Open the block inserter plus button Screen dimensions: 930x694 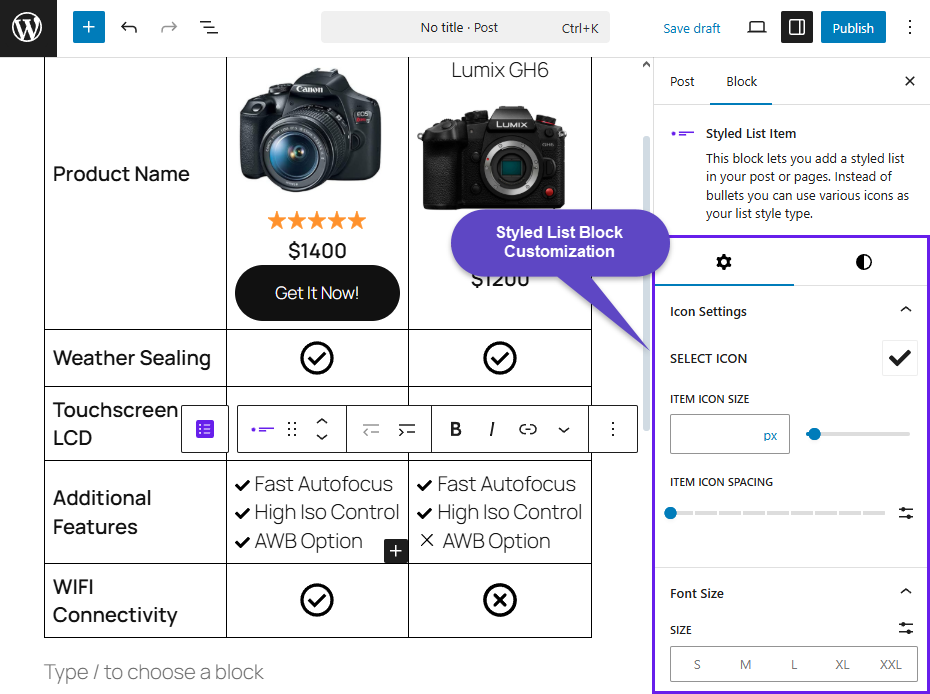pos(89,27)
